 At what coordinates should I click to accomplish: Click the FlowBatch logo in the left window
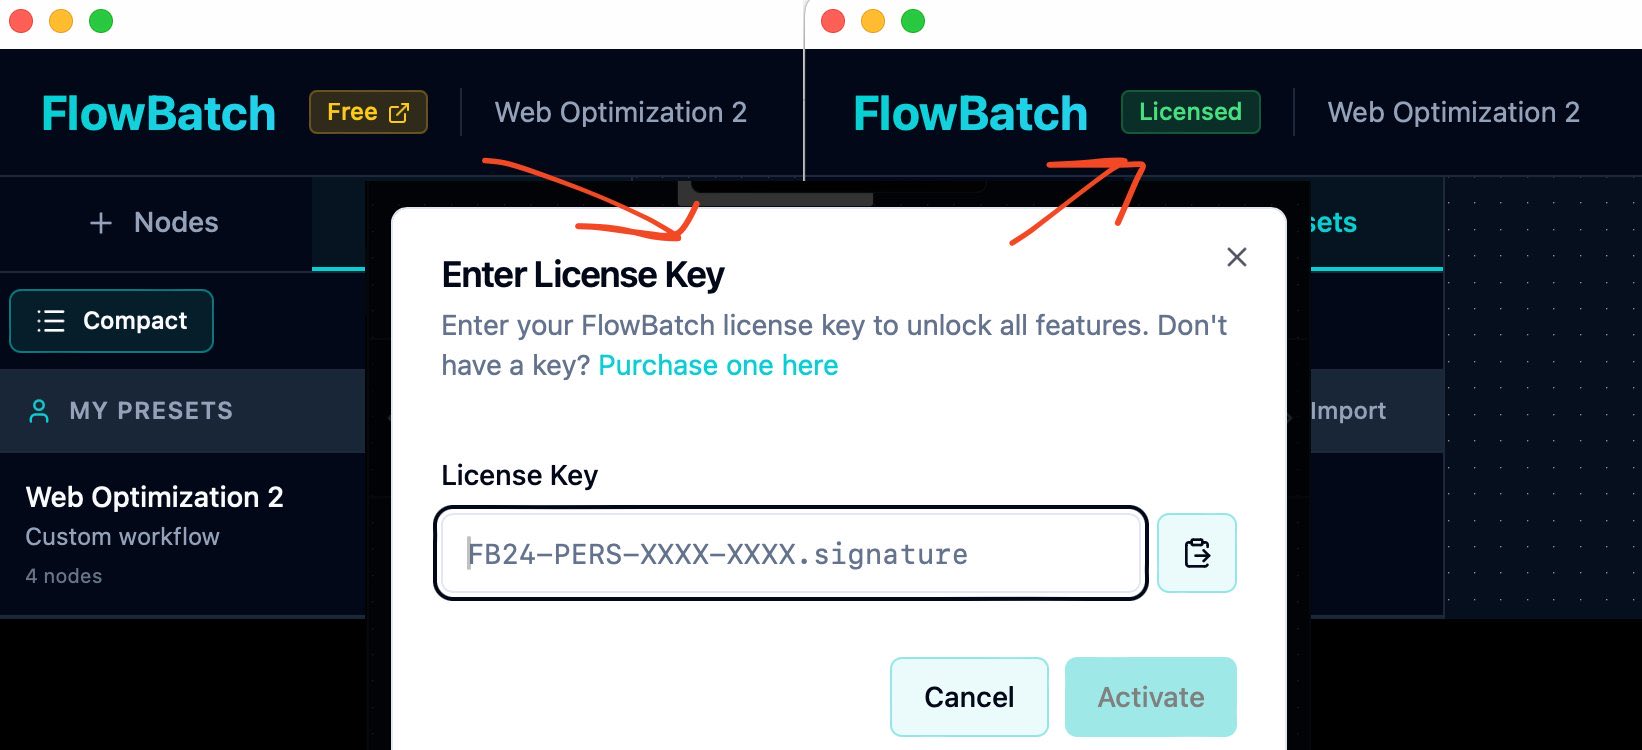point(157,112)
